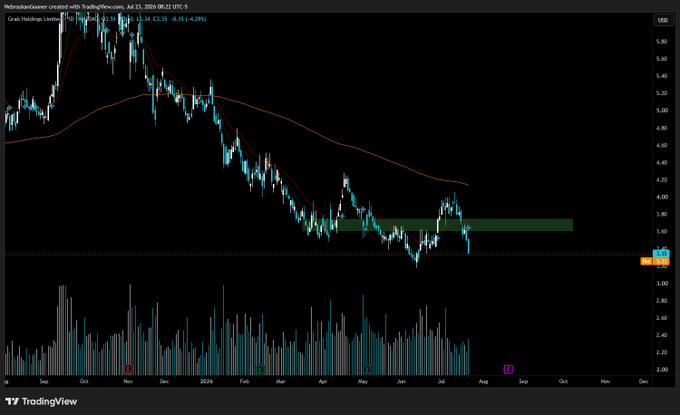Click the C3.35 close value in legend
Image resolution: width=680 pixels, height=415 pixels.
(x=160, y=19)
